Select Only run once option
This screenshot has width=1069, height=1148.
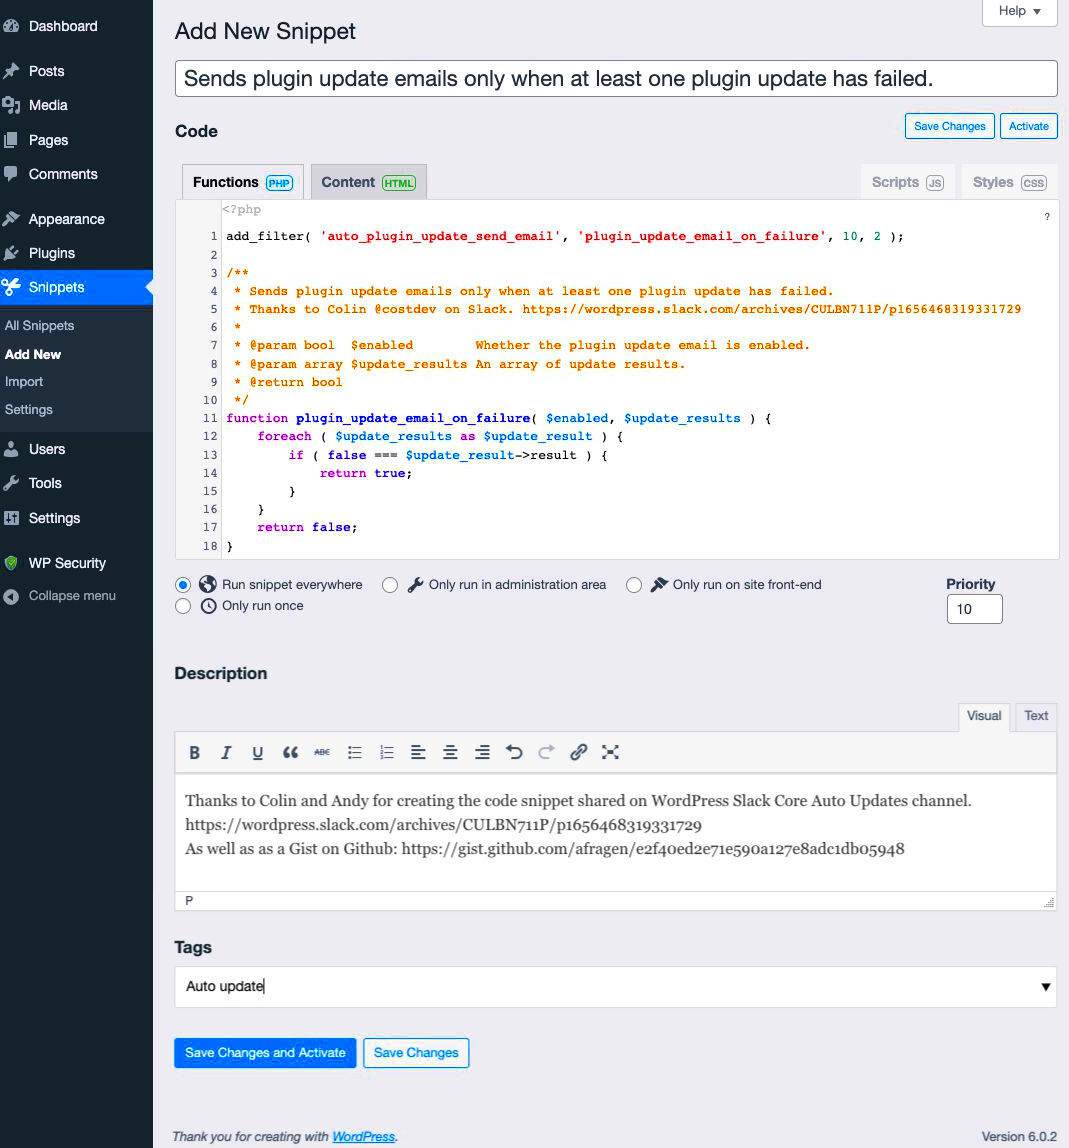183,606
